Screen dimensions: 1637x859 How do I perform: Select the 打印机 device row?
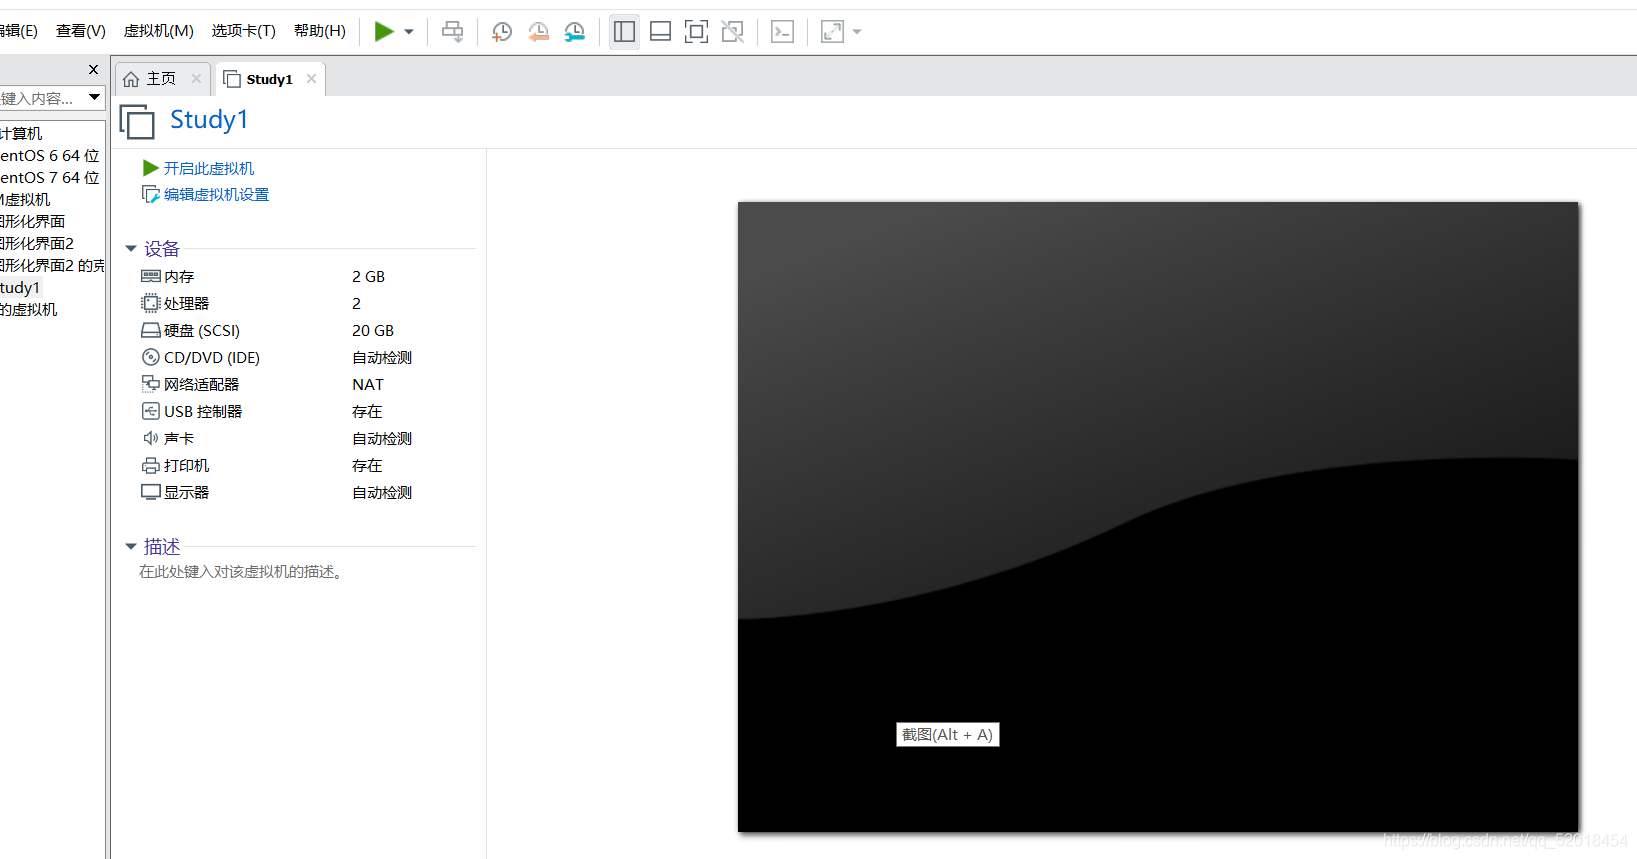[306, 465]
